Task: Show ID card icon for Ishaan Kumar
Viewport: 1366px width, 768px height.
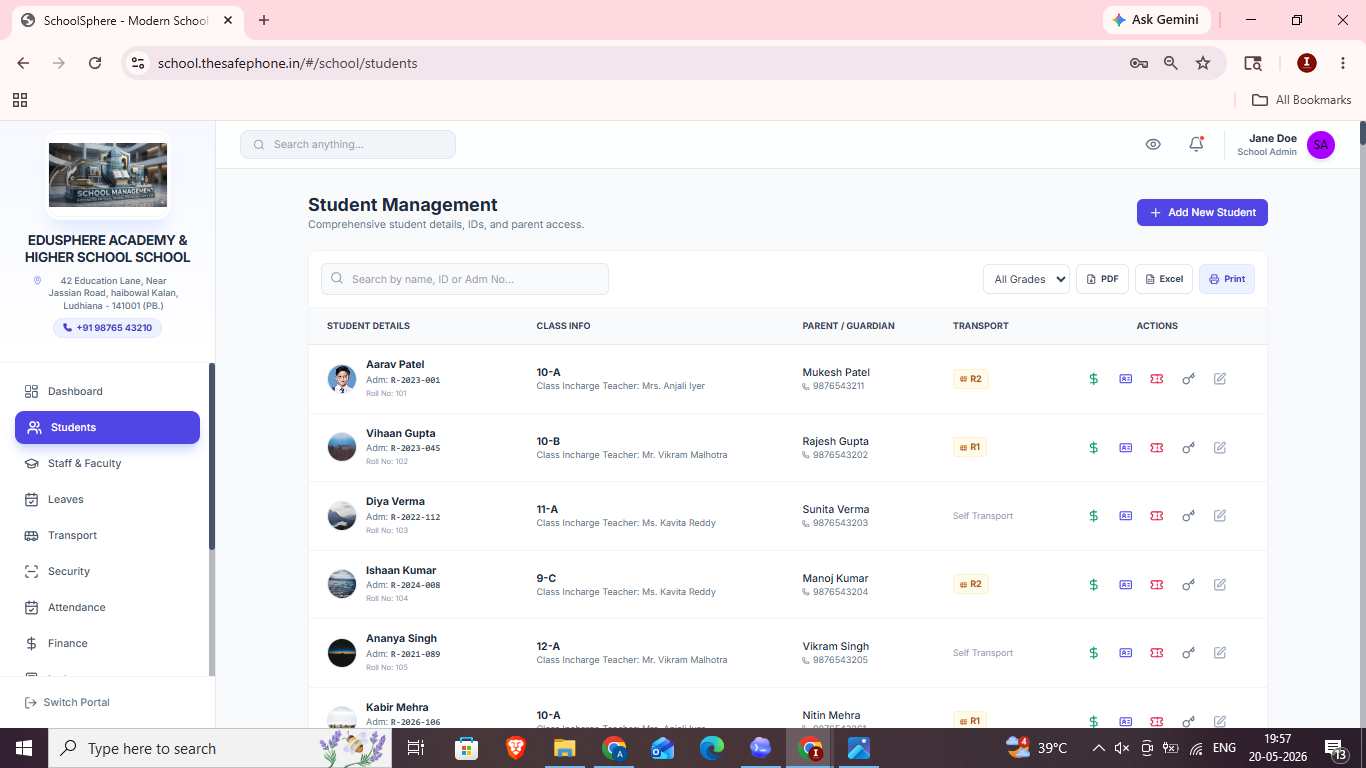Action: (x=1125, y=584)
